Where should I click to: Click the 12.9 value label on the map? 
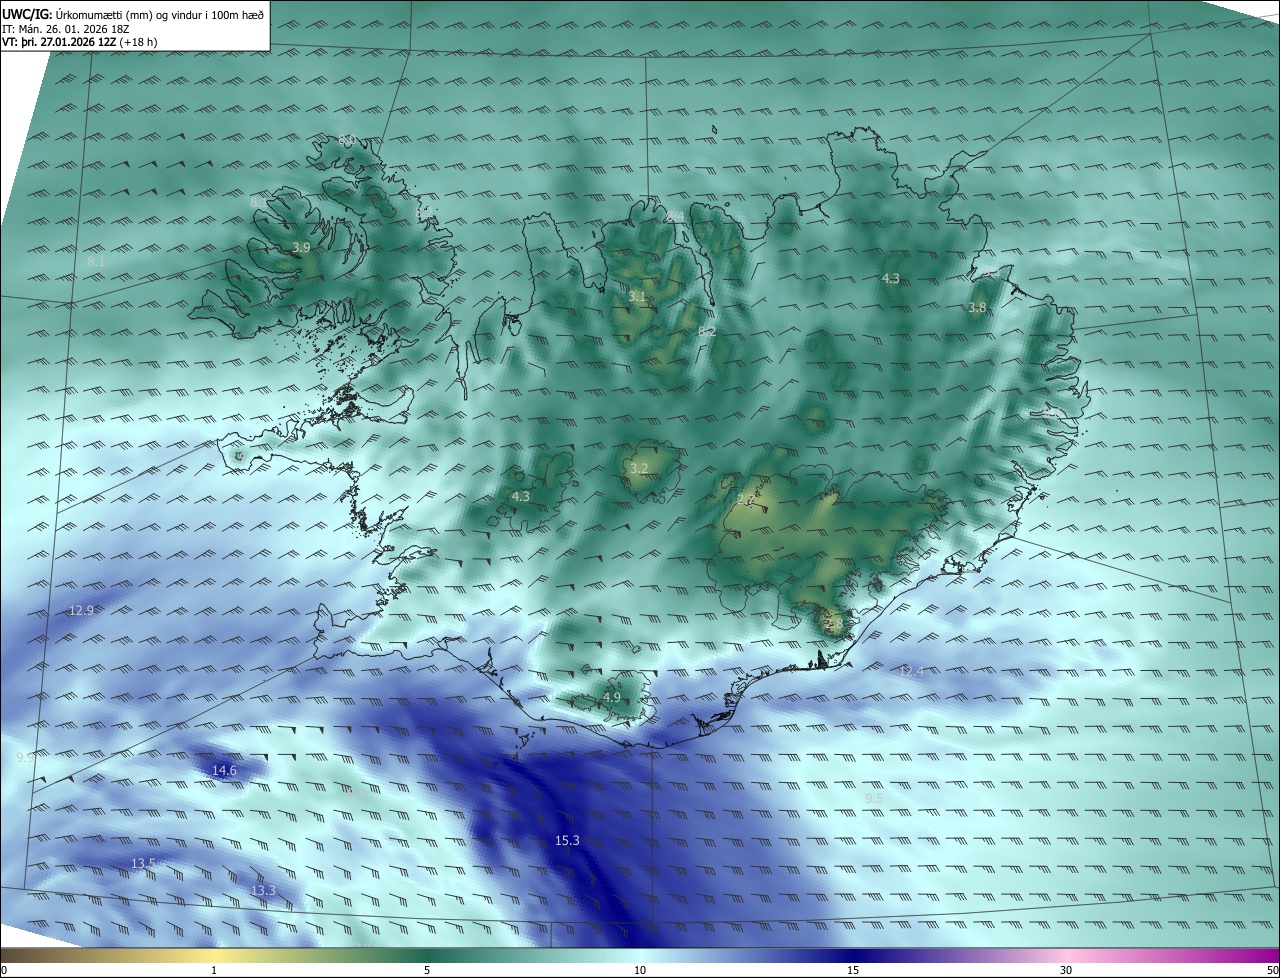click(x=81, y=610)
